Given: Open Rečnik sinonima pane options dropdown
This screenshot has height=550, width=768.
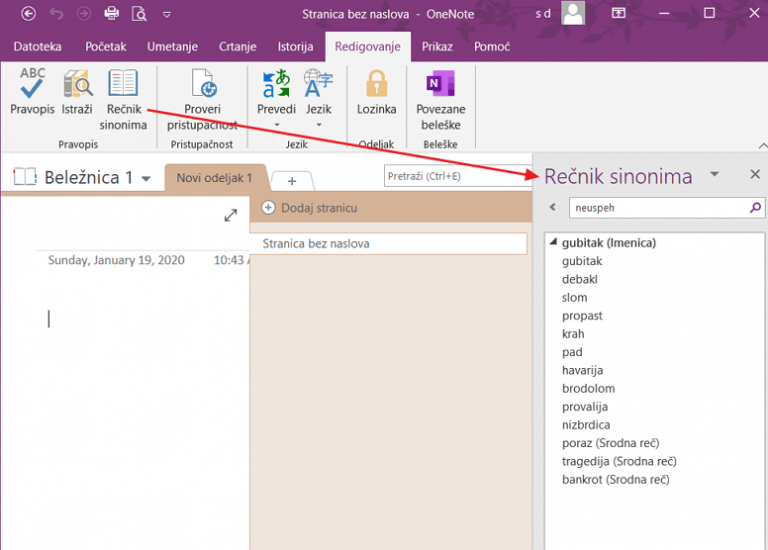Looking at the screenshot, I should [x=715, y=174].
